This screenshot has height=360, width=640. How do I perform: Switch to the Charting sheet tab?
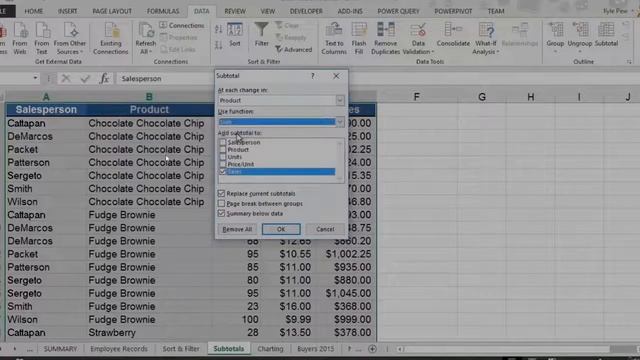(270, 349)
